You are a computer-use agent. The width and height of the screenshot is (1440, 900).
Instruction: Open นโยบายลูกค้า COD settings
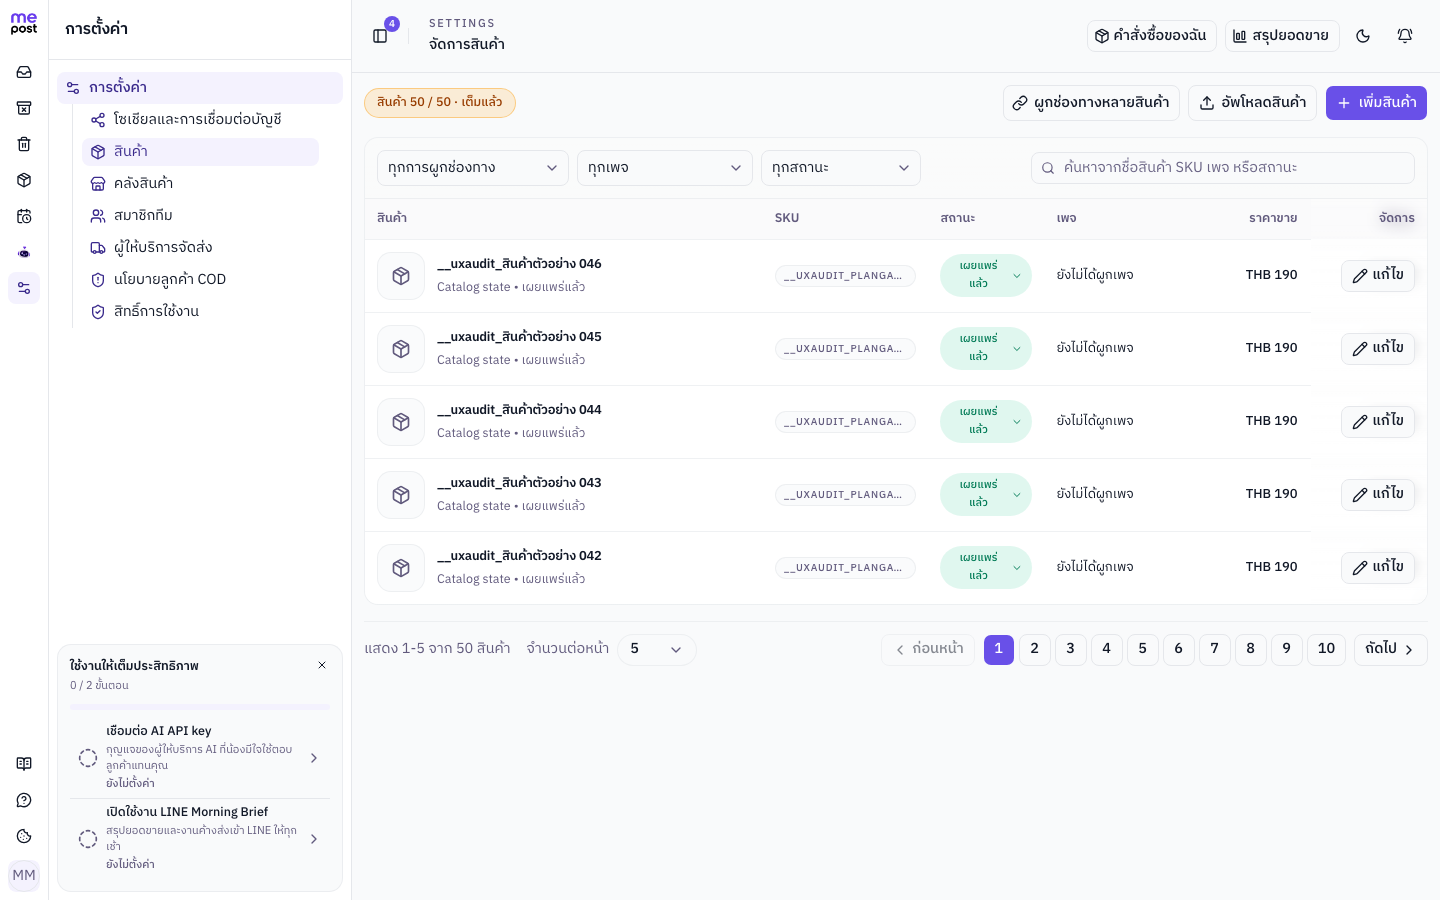(200, 280)
